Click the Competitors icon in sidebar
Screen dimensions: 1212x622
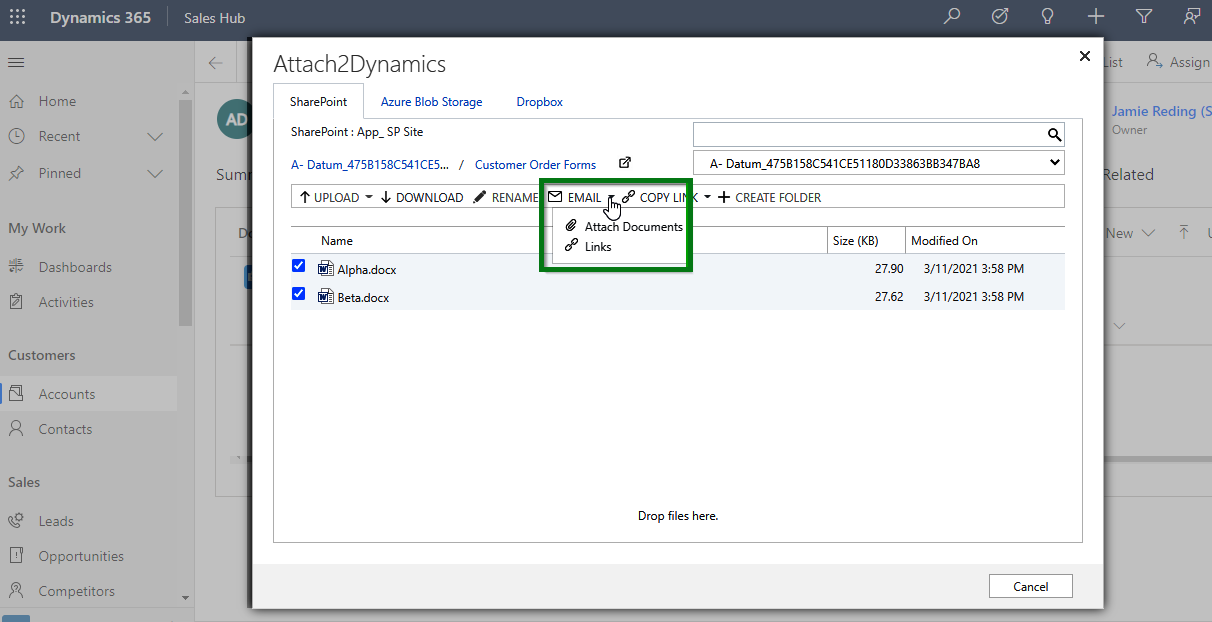tap(16, 591)
